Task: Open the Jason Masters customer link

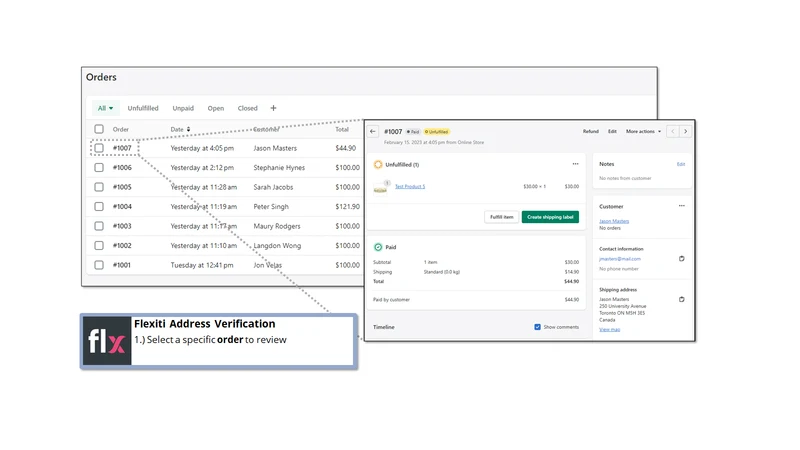Action: click(x=614, y=221)
